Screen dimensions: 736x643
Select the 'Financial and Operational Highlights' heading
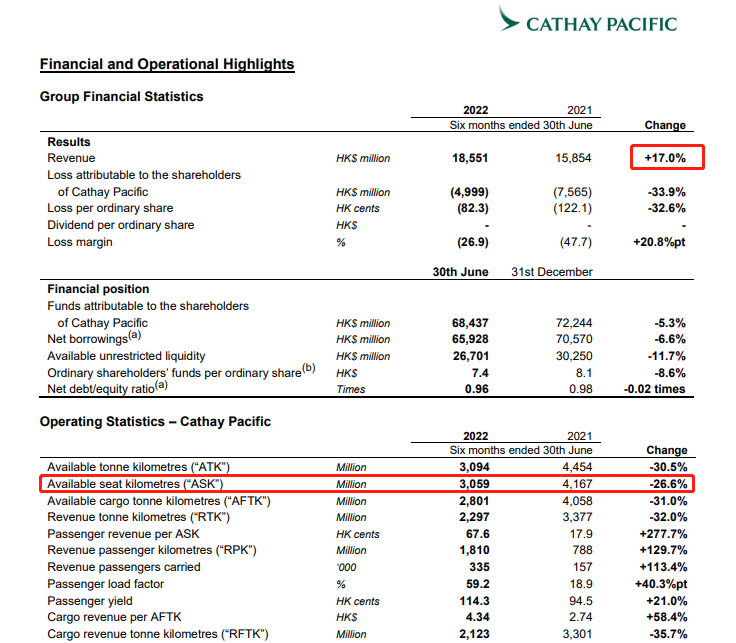pyautogui.click(x=167, y=64)
